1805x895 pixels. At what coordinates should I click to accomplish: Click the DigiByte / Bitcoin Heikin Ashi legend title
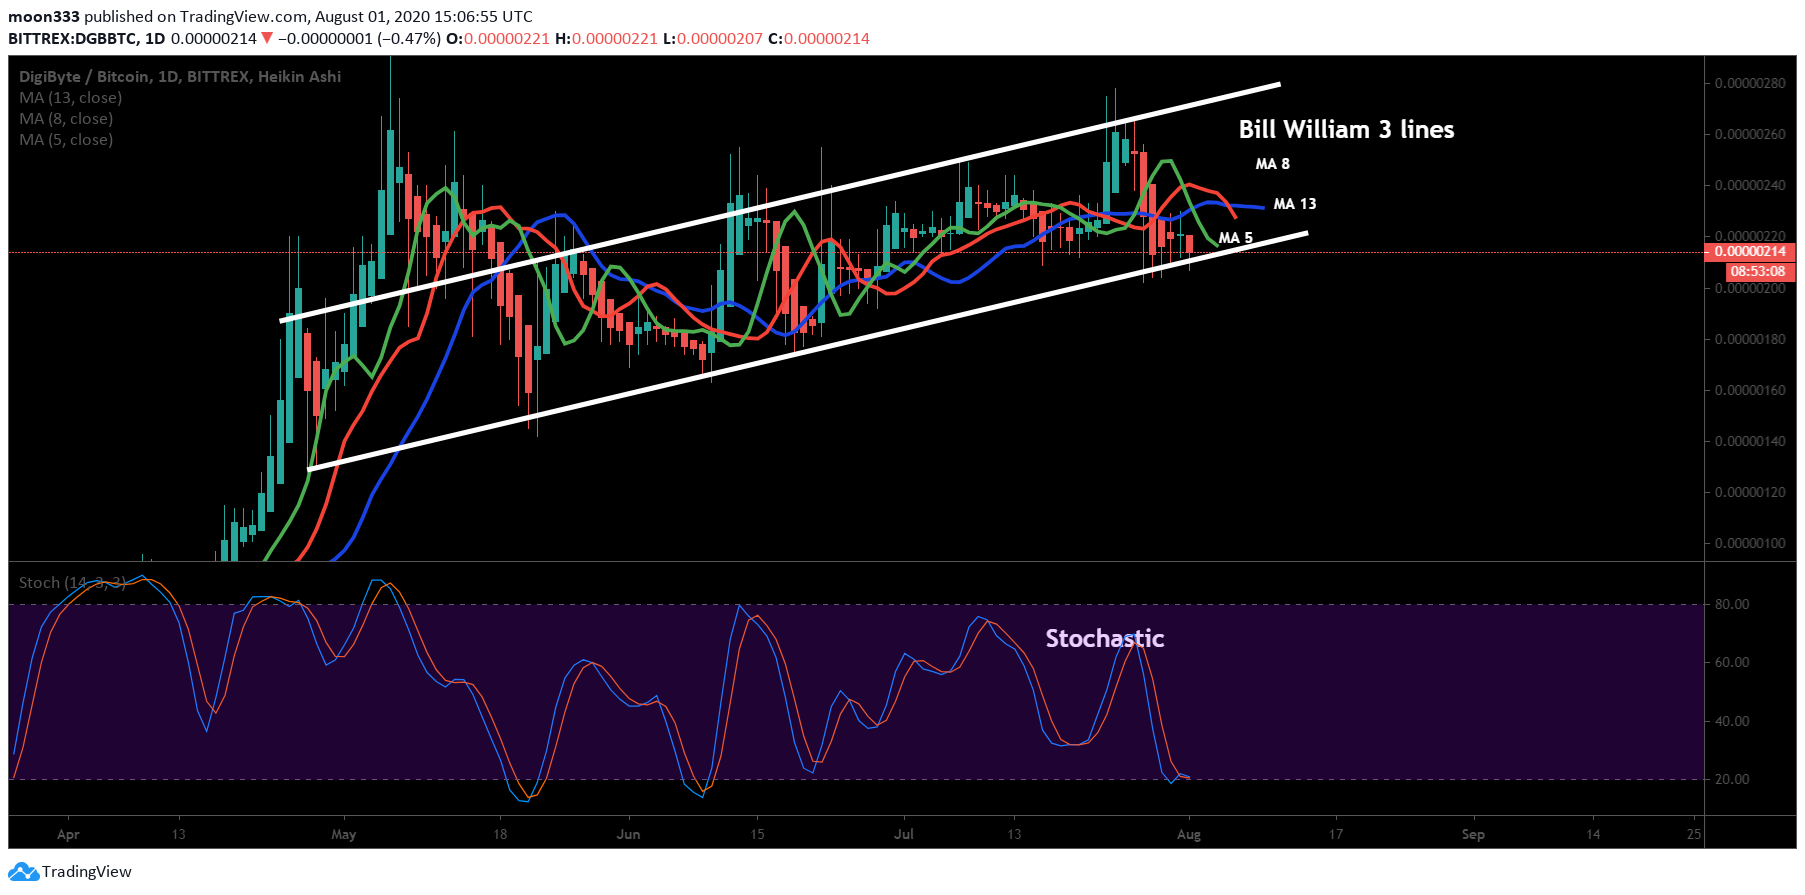point(180,77)
